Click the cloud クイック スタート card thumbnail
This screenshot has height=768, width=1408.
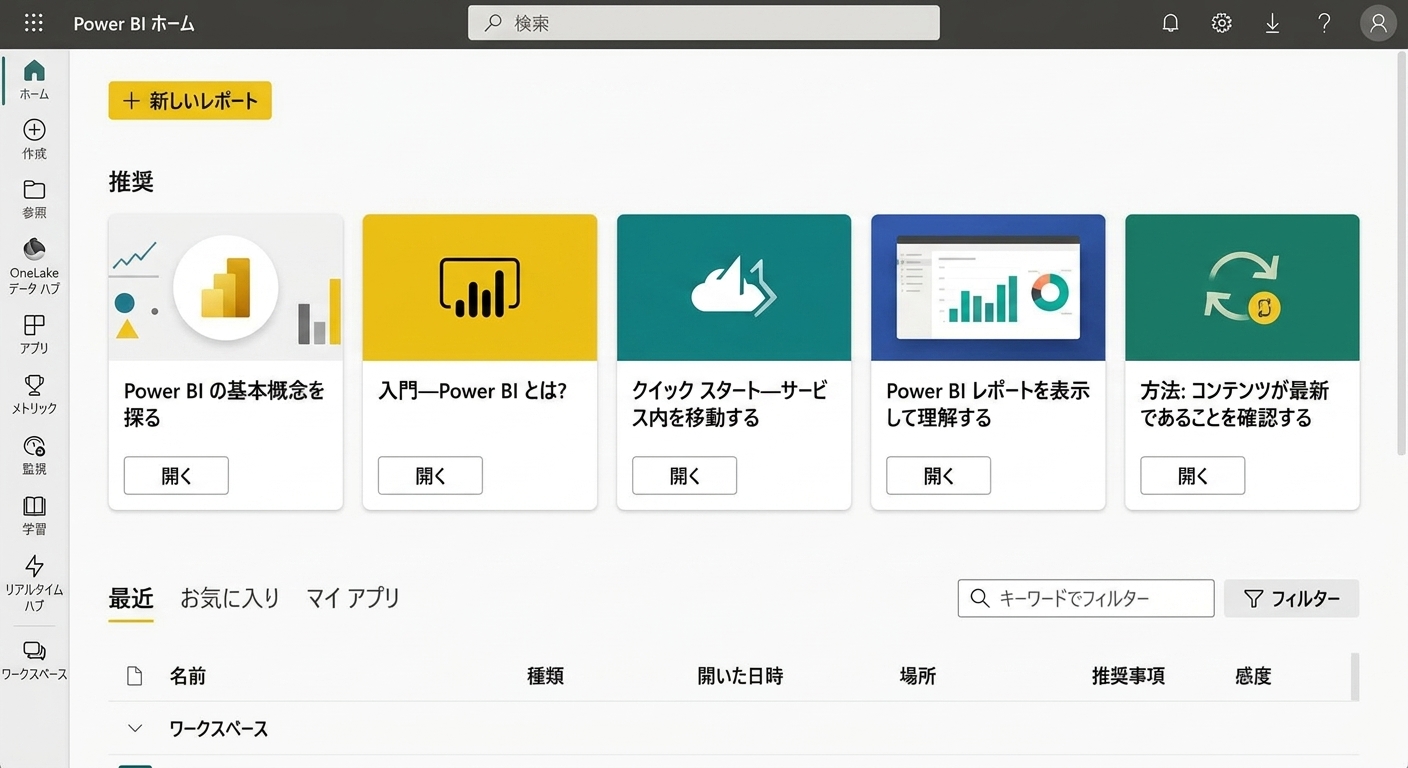click(734, 288)
